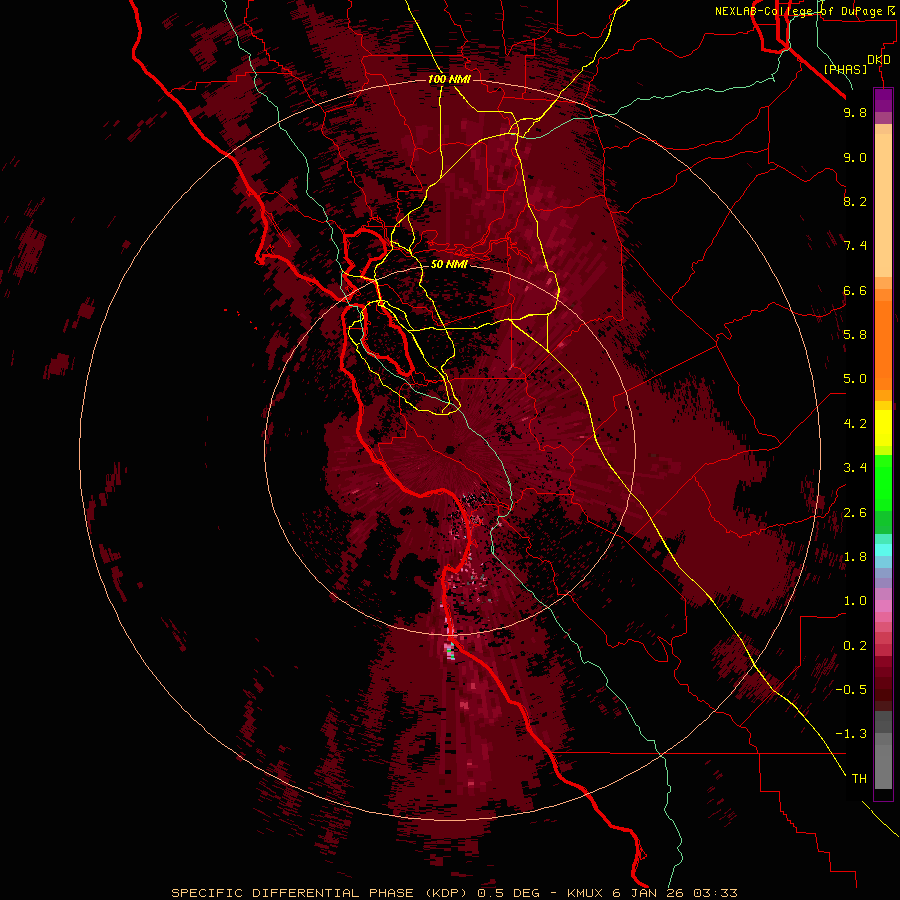The width and height of the screenshot is (900, 900).
Task: Click the 4.2 value on the color scale
Action: click(855, 424)
